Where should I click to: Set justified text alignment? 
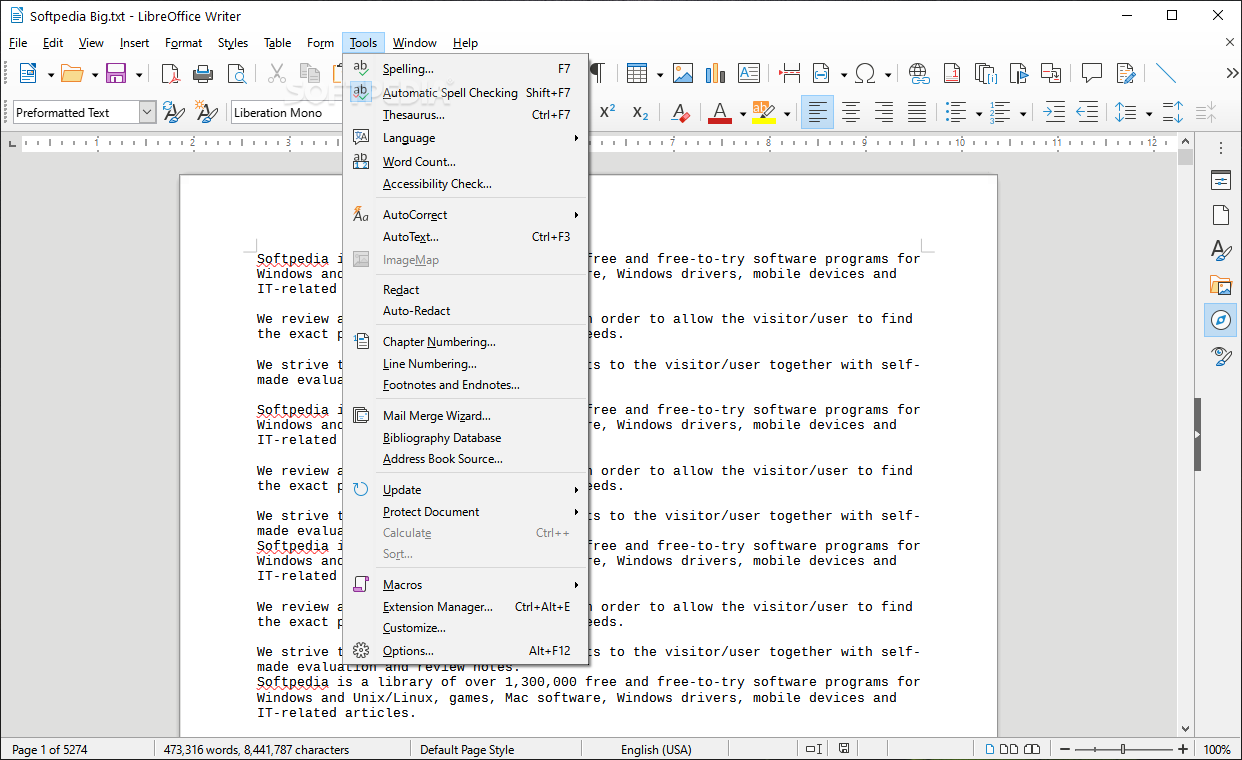[x=916, y=112]
